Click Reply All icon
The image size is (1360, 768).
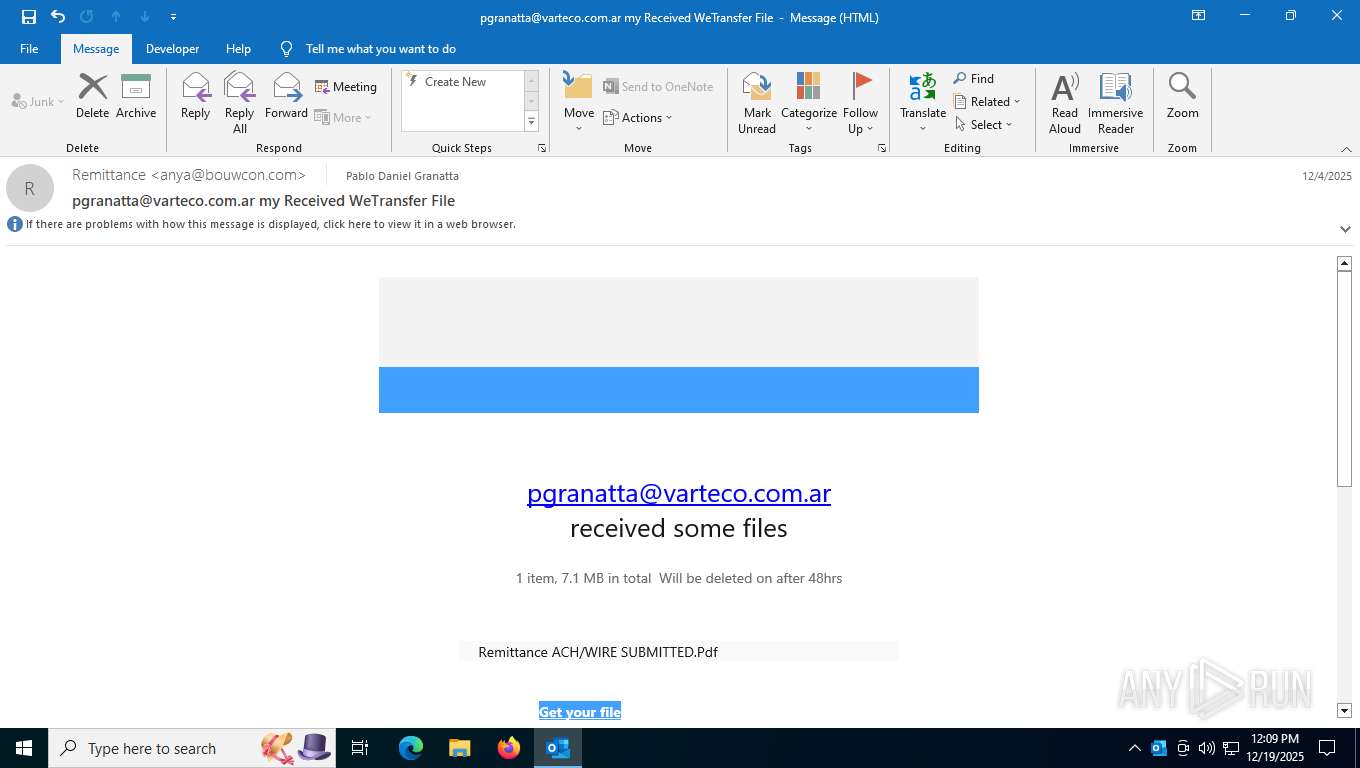click(240, 102)
